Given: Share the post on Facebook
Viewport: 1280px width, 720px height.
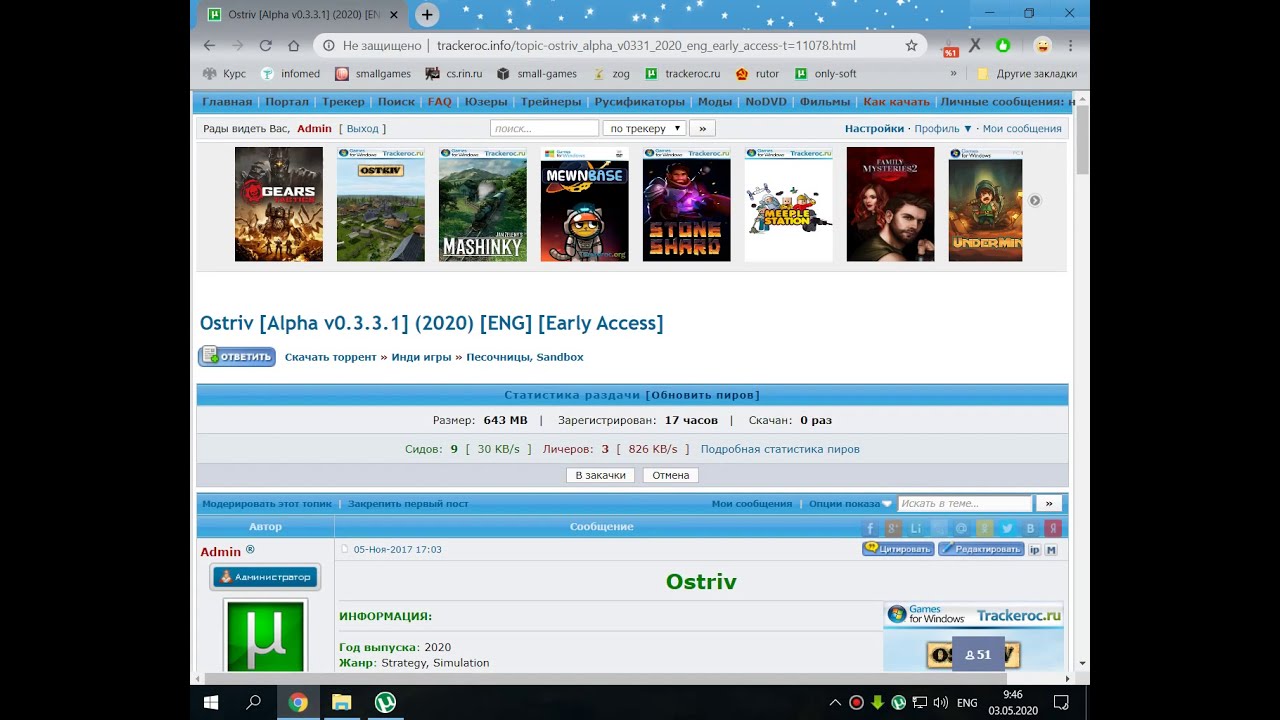Looking at the screenshot, I should (x=870, y=528).
